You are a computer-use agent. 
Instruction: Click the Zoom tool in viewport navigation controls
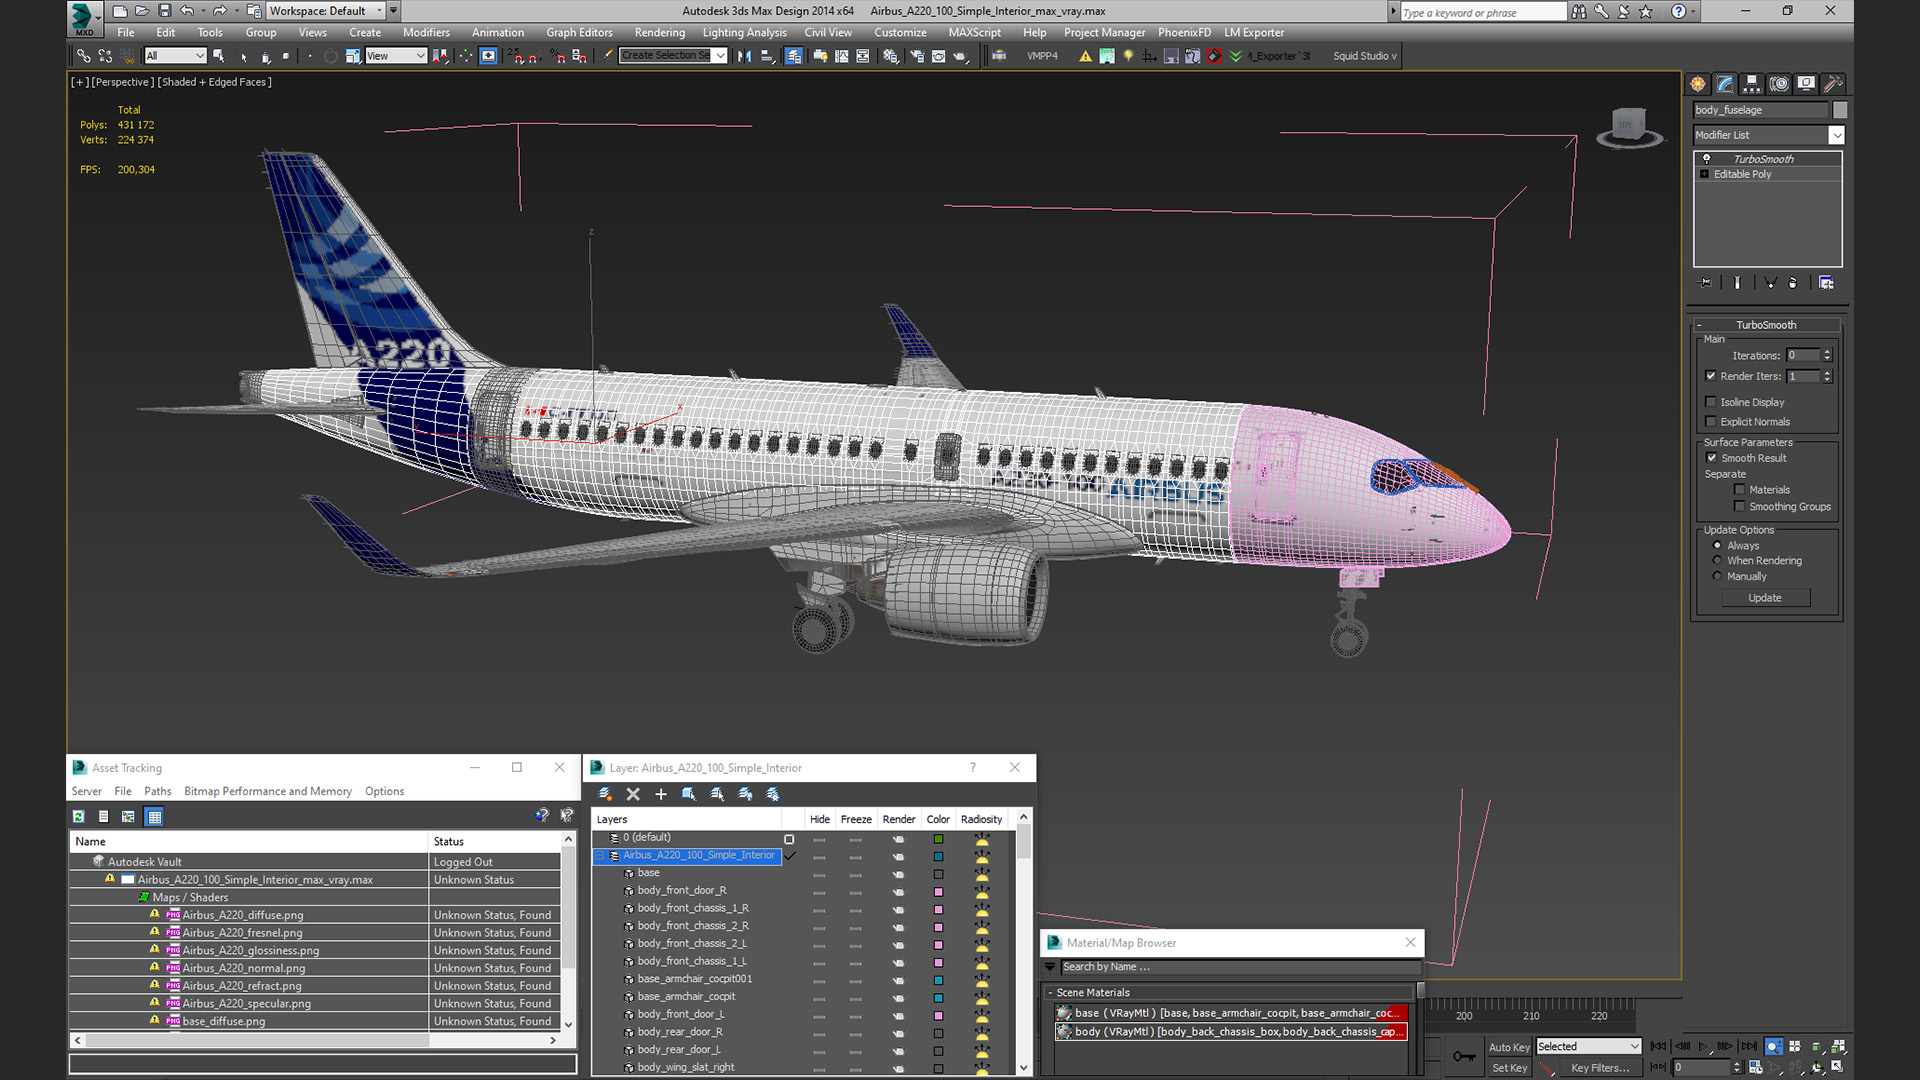[1773, 1047]
